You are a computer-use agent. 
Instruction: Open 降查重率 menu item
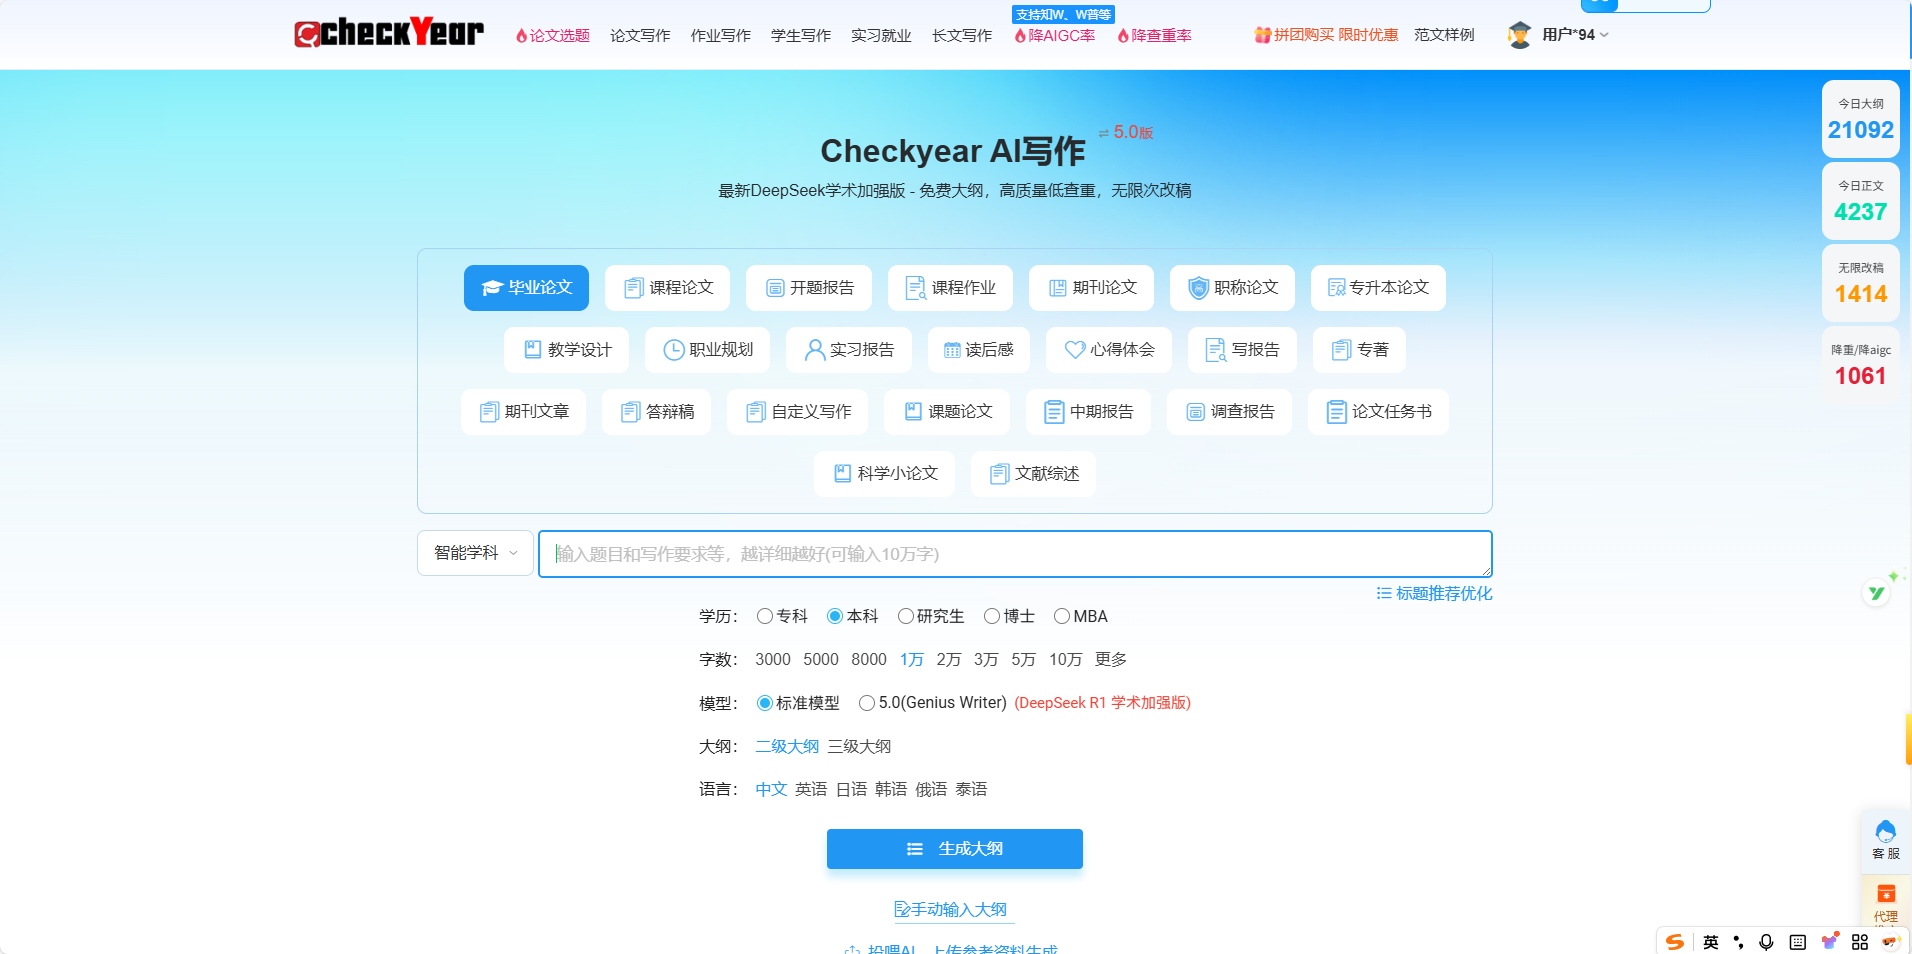click(1155, 35)
